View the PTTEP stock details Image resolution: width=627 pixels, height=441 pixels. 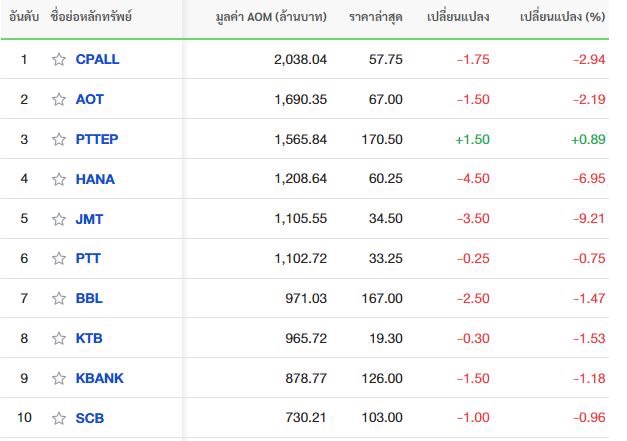[97, 139]
